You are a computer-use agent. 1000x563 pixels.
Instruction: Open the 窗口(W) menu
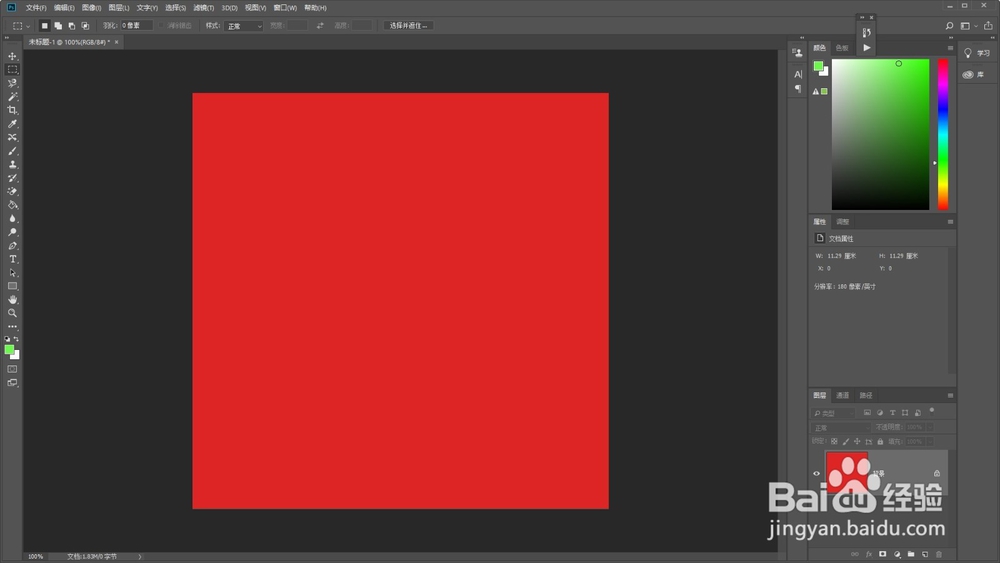285,8
